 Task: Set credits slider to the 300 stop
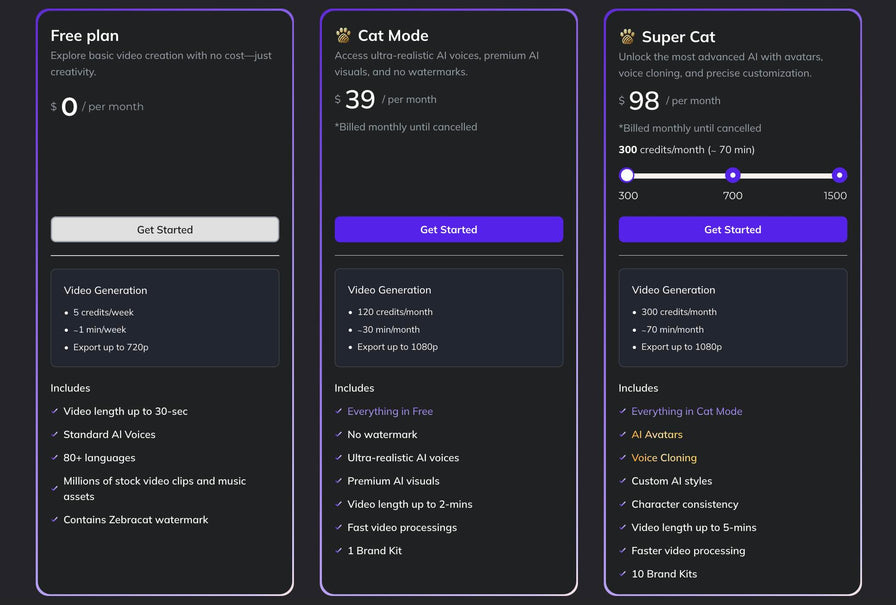coord(627,175)
